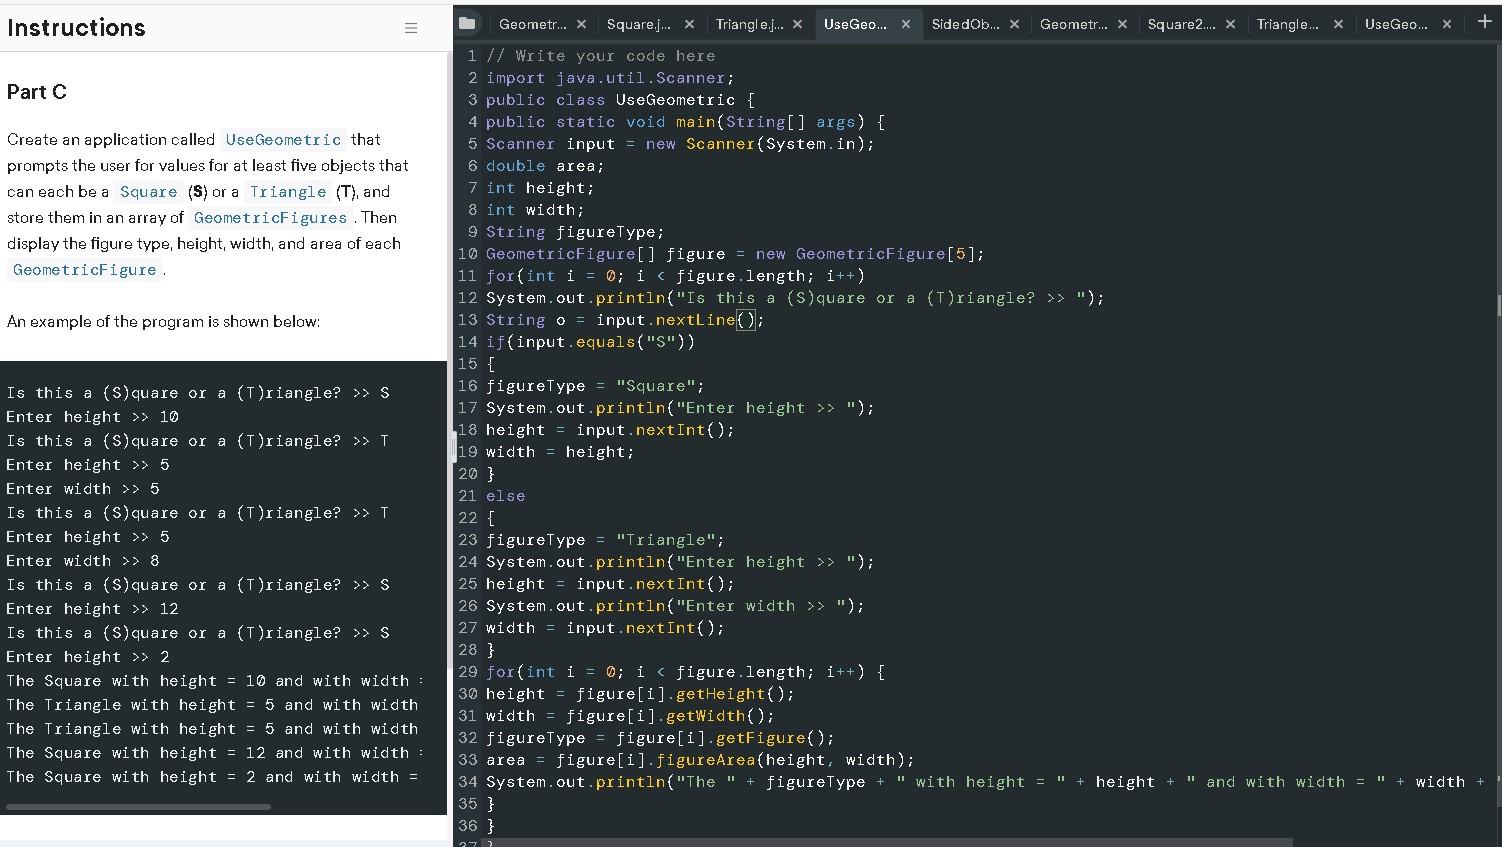Click the "width = height;" line
1502x847 pixels.
[560, 452]
